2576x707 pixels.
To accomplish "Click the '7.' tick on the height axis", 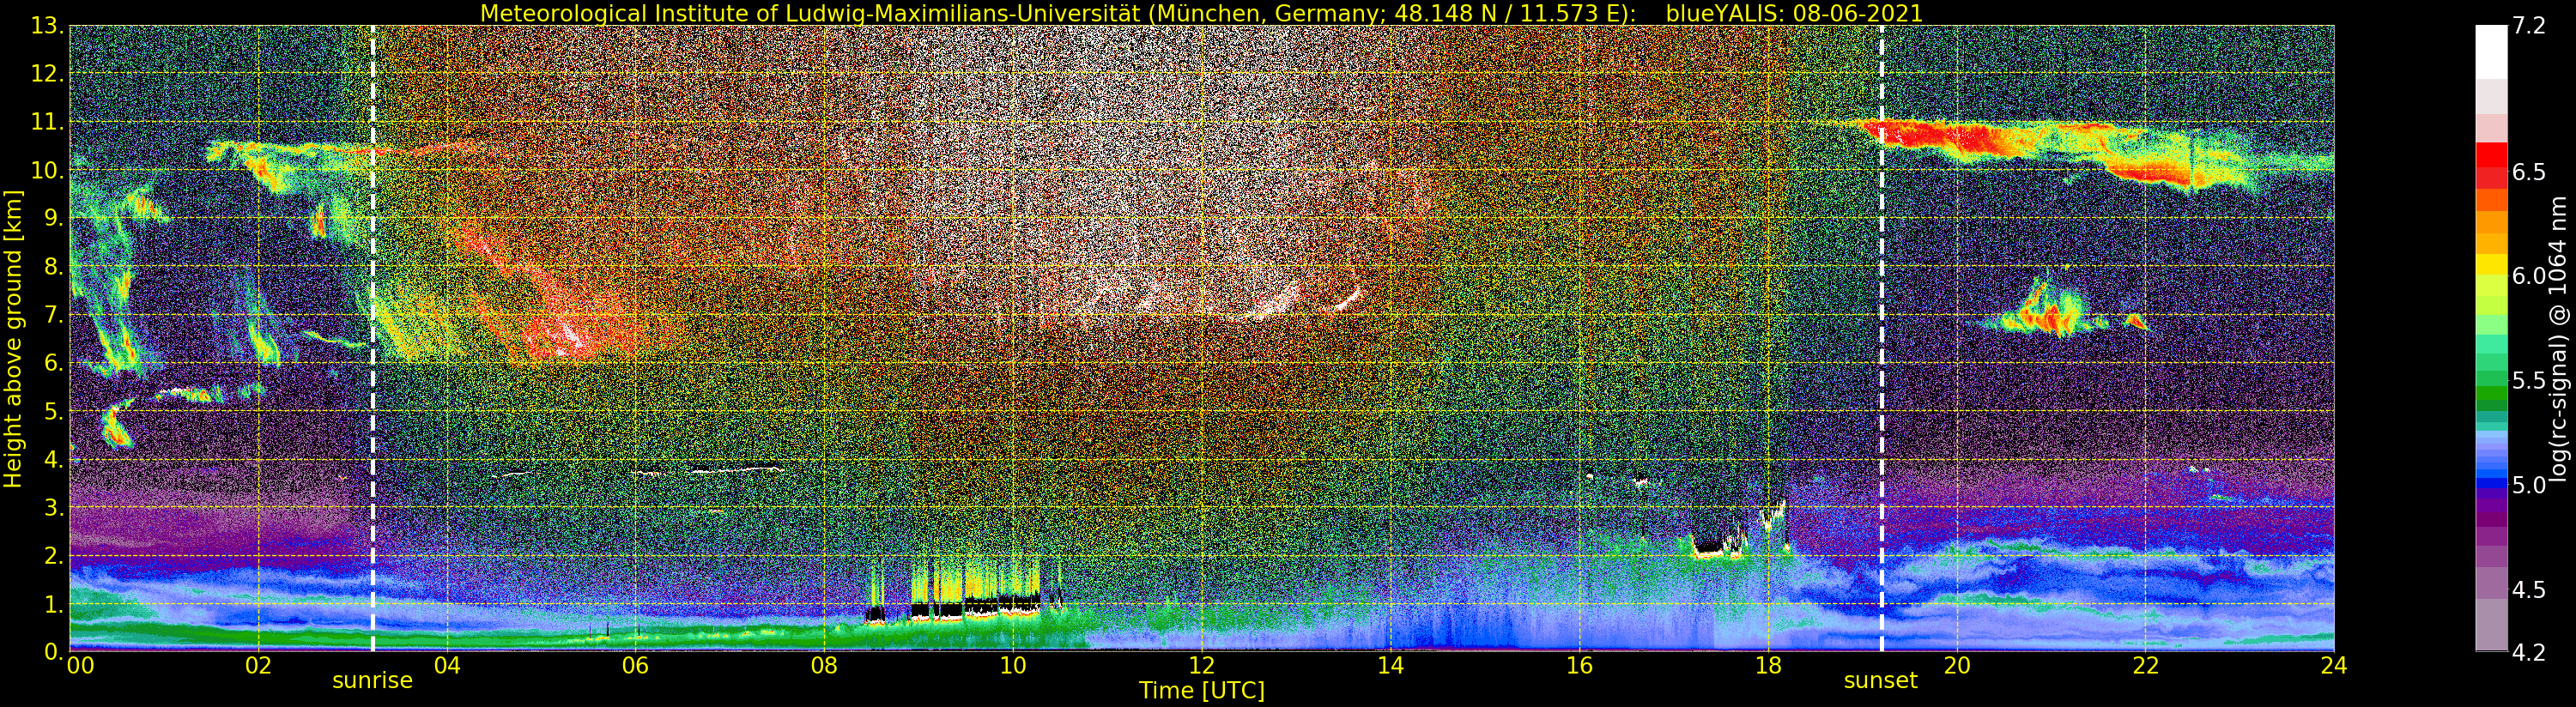I will [x=54, y=315].
